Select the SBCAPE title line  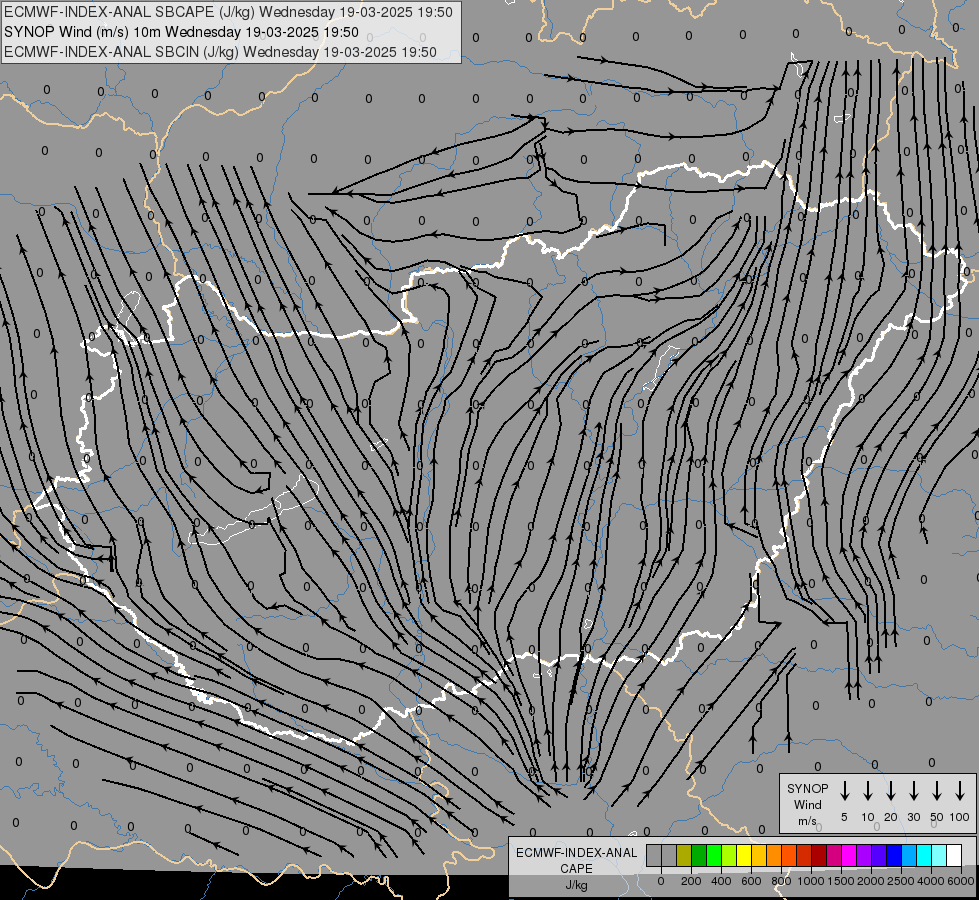(x=228, y=12)
